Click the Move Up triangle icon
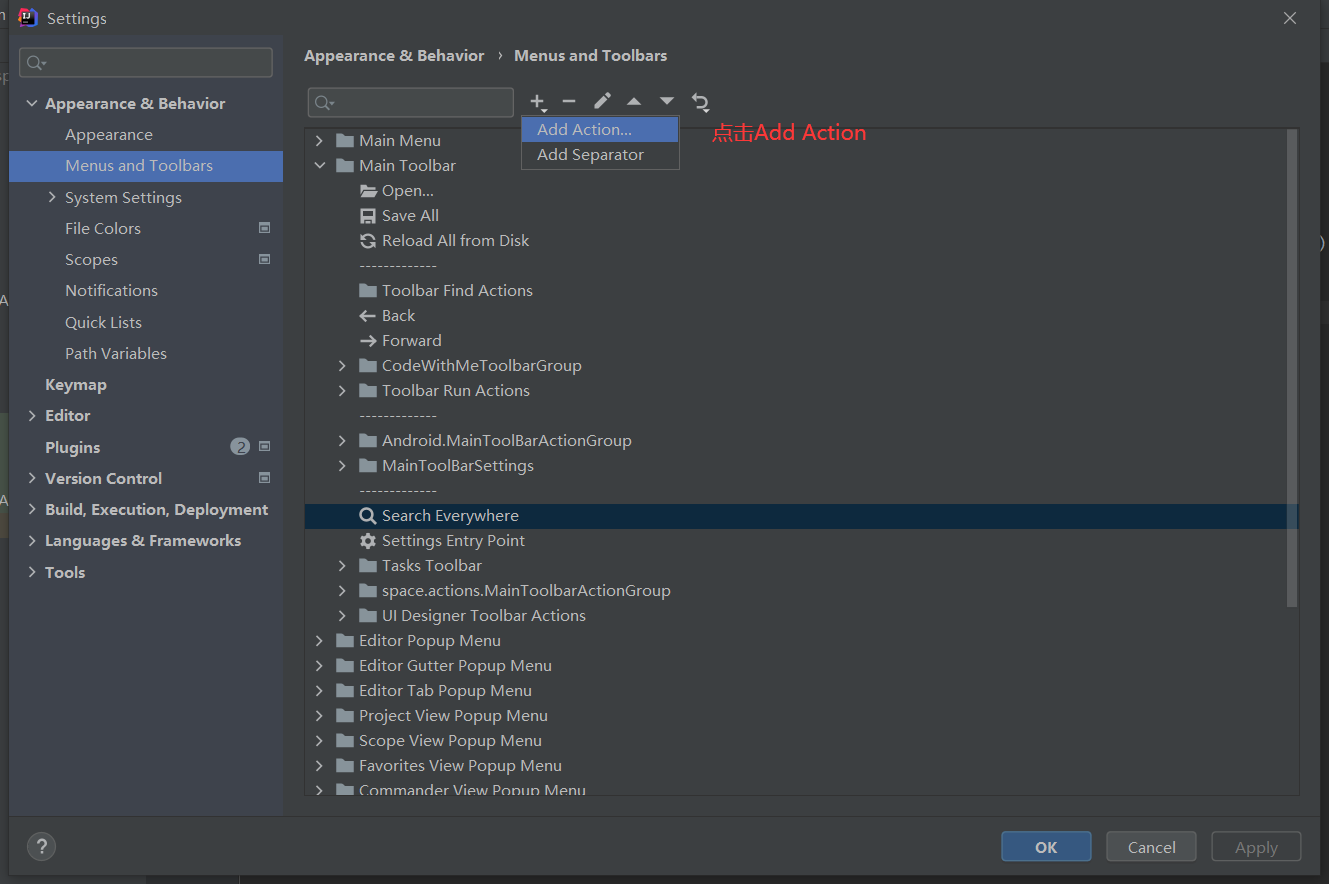 634,102
